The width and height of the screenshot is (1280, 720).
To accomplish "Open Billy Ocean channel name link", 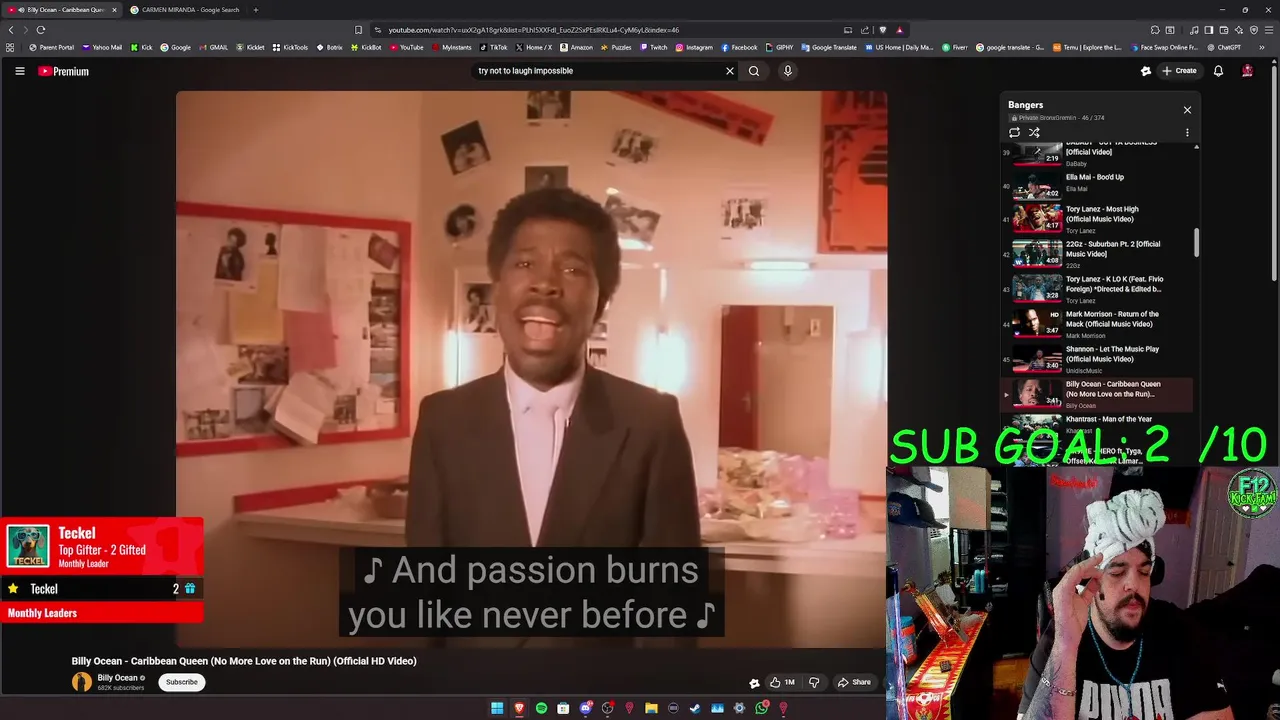I will point(117,678).
